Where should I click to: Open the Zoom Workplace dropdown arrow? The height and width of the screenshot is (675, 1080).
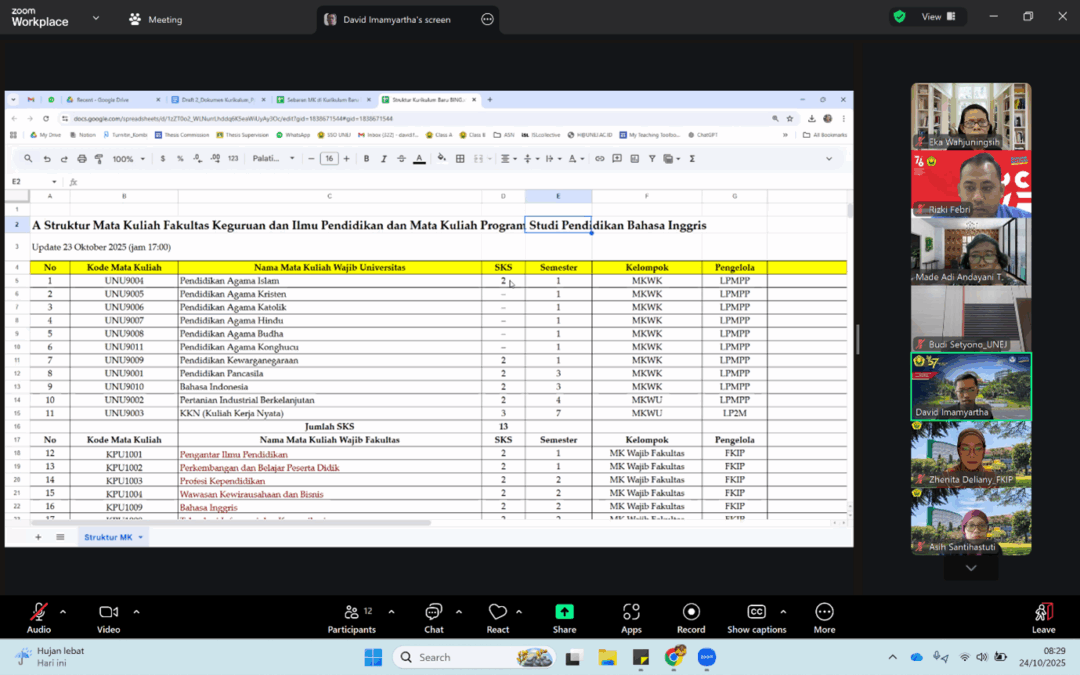(96, 18)
